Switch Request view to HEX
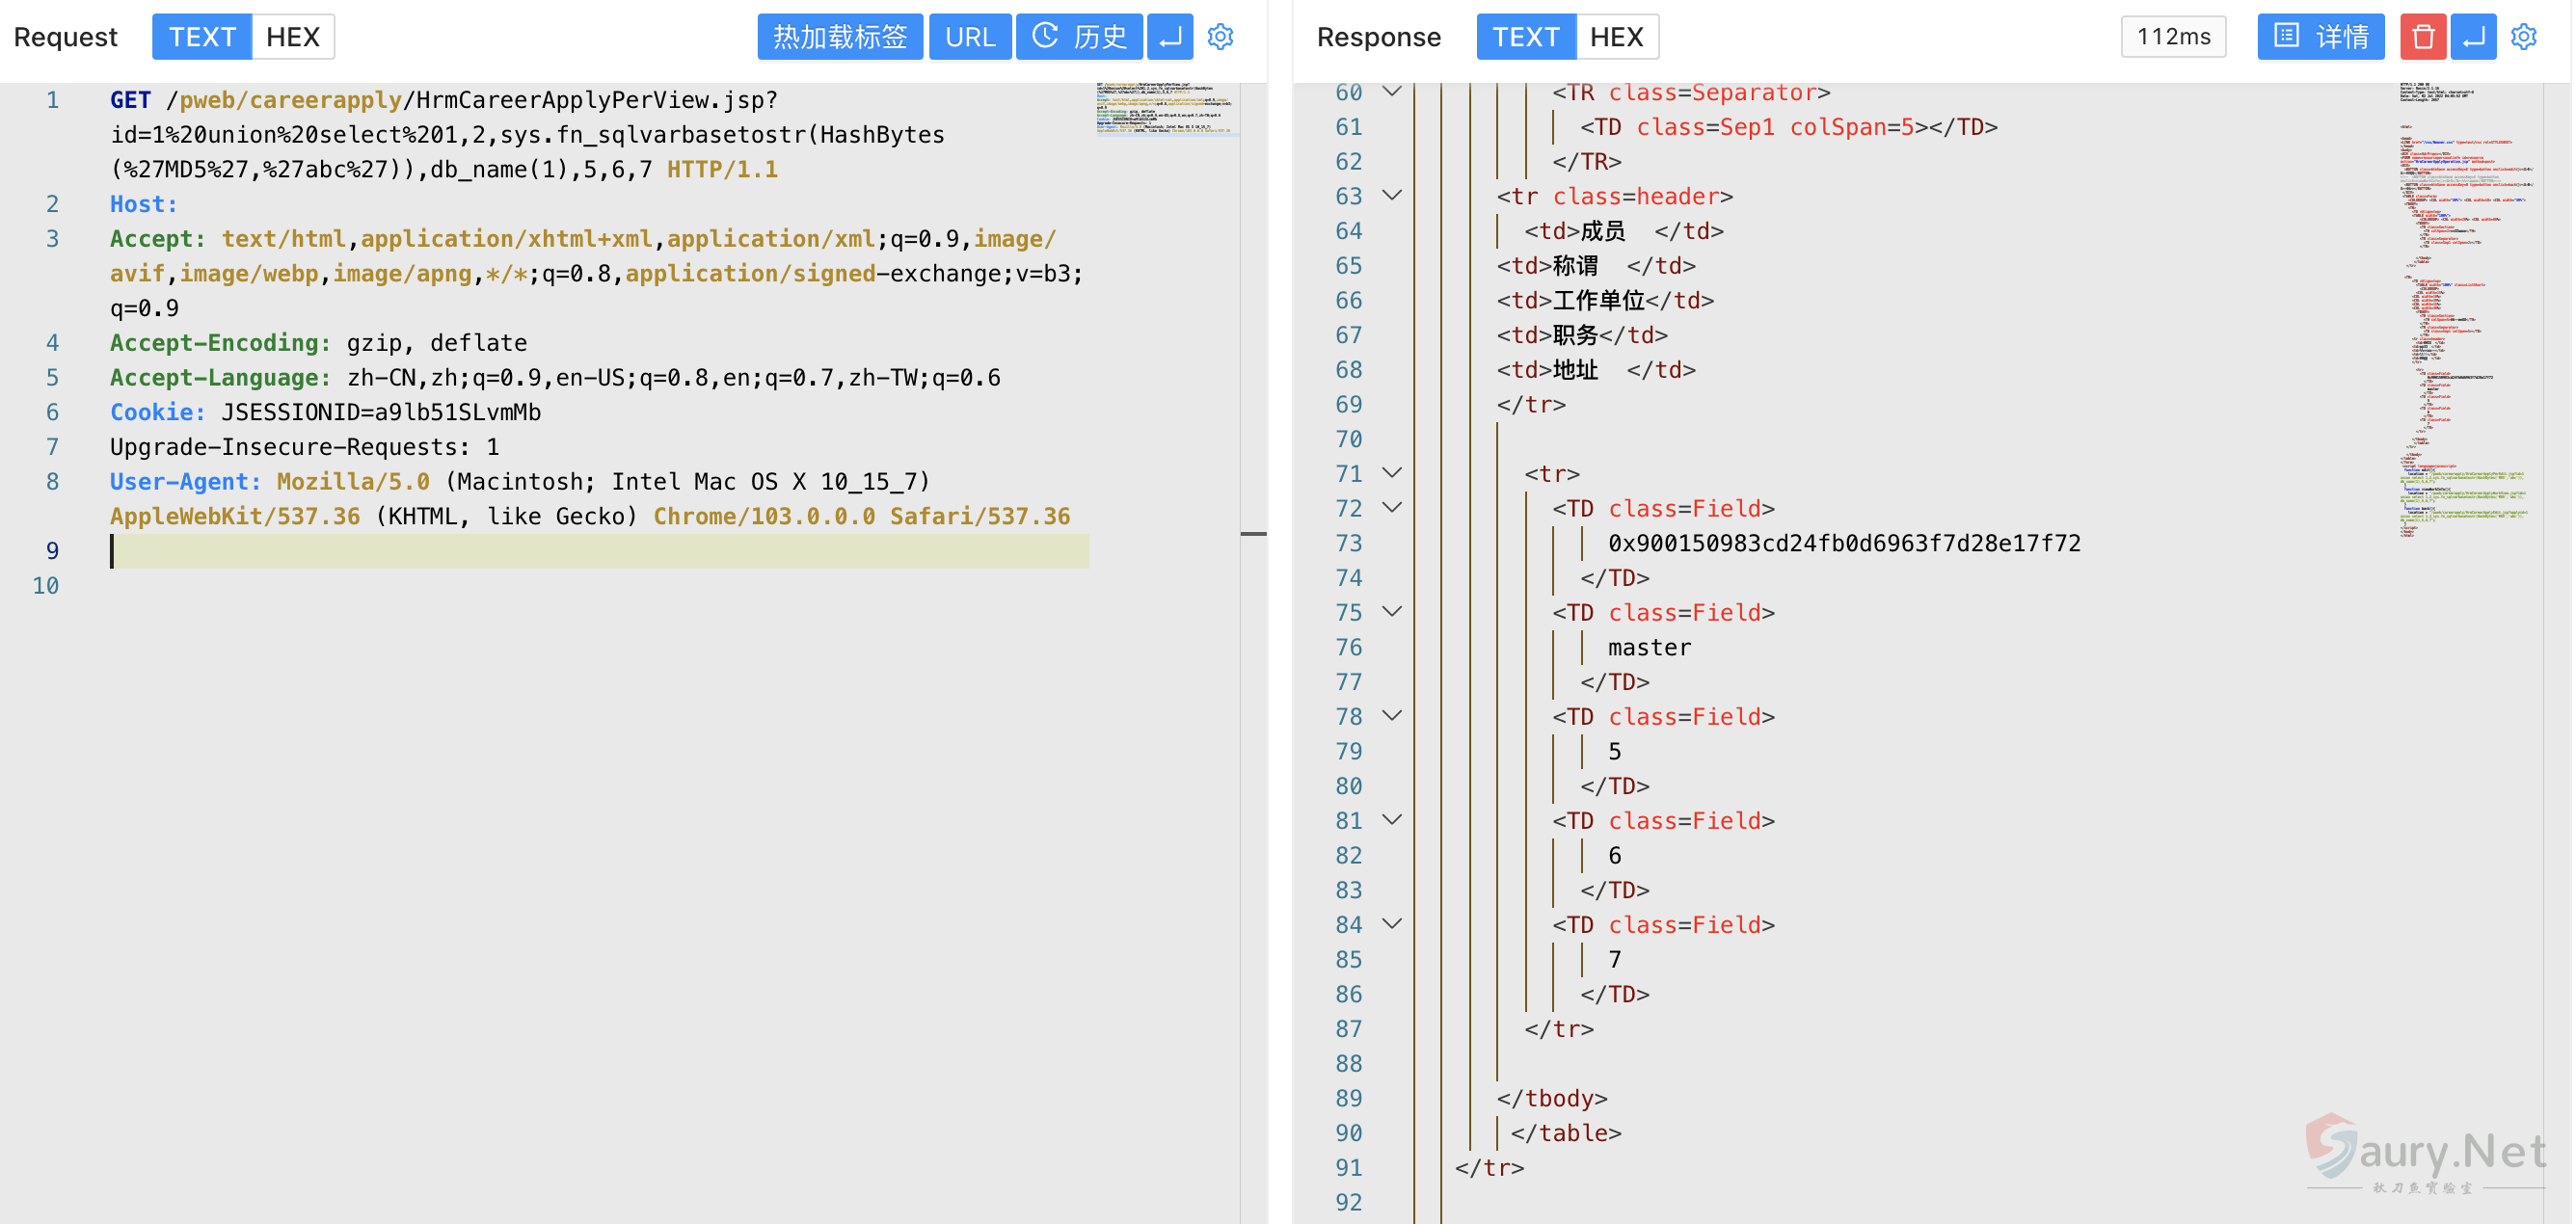2576x1224 pixels. tap(292, 37)
